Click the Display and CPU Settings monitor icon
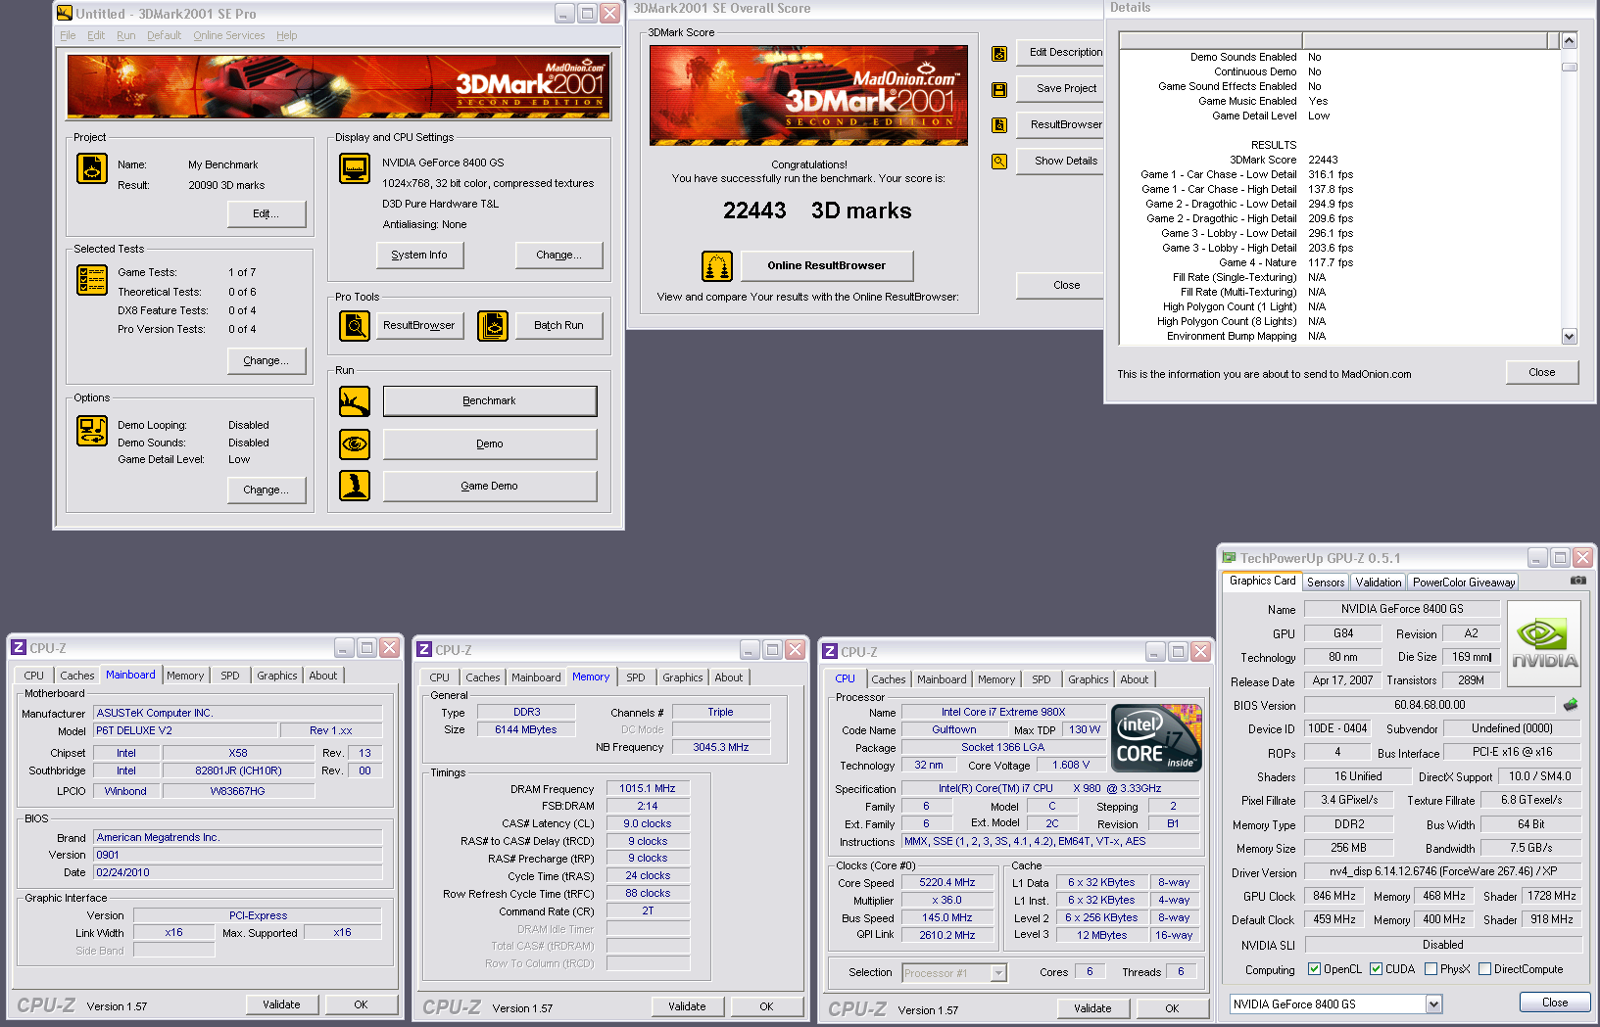Image resolution: width=1600 pixels, height=1027 pixels. [x=354, y=169]
